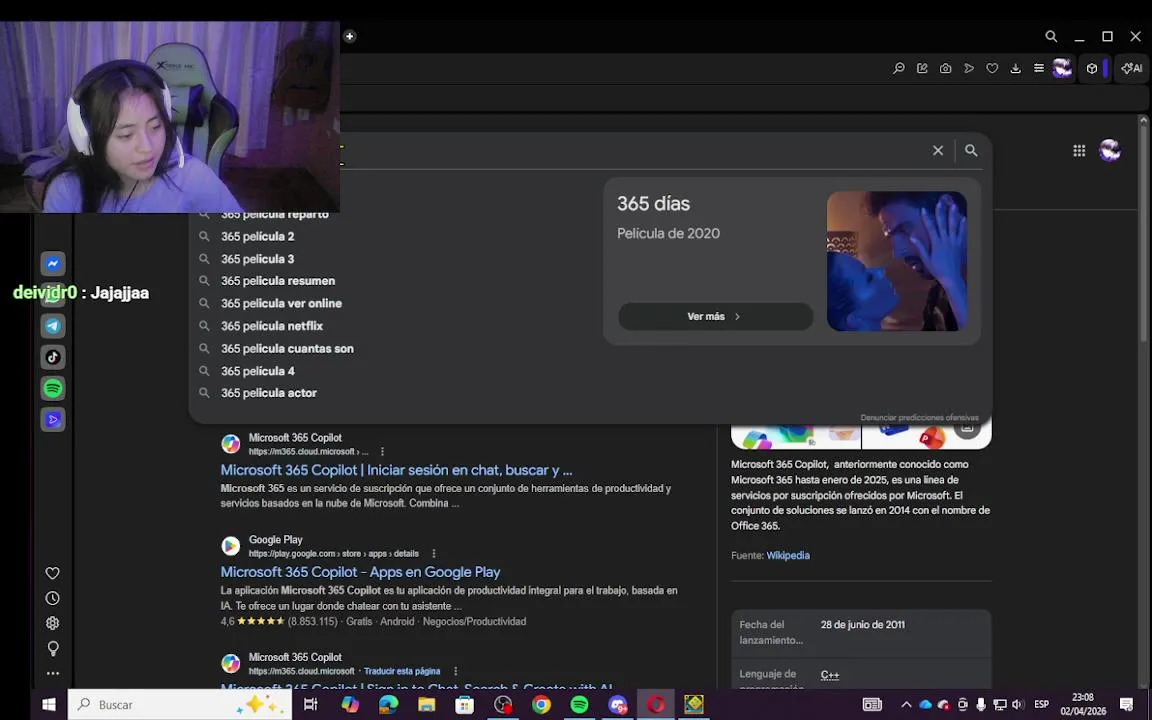Viewport: 1152px width, 720px height.
Task: Open Windows Start menu
Action: click(48, 705)
